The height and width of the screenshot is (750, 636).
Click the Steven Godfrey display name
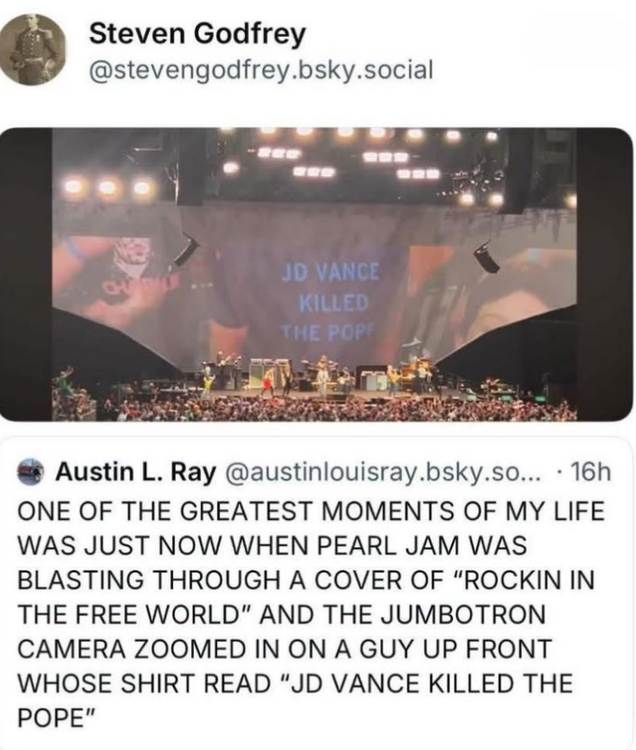pos(197,34)
